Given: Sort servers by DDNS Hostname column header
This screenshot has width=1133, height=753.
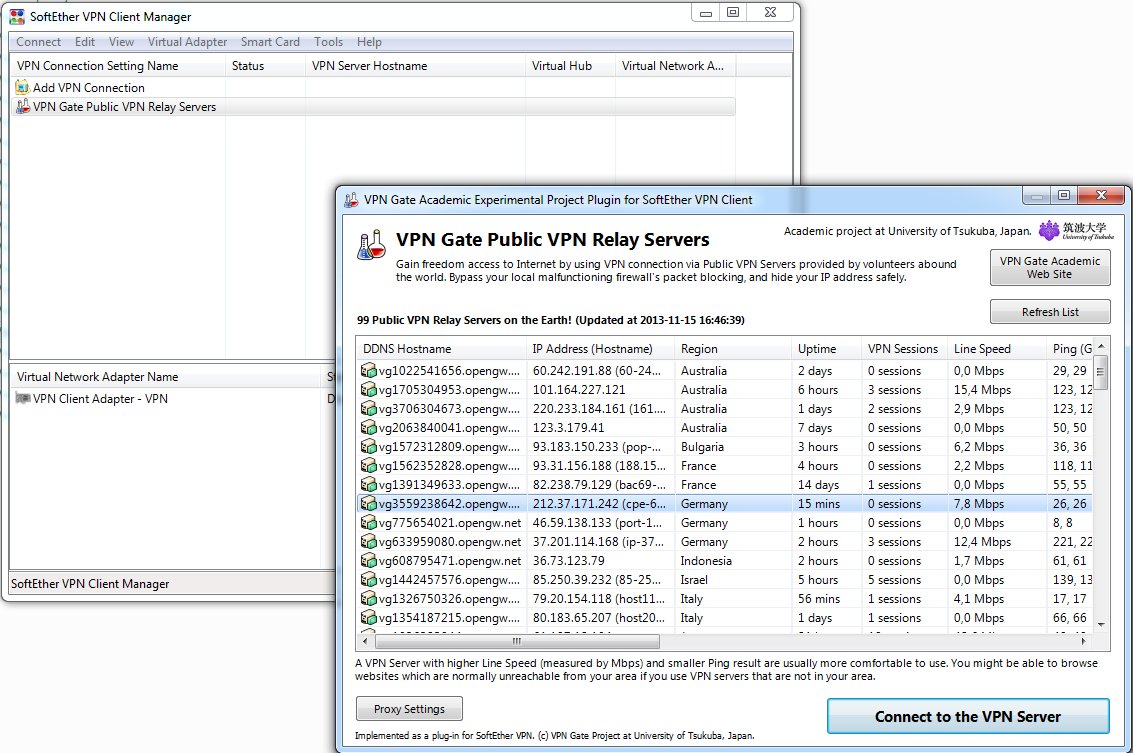Looking at the screenshot, I should coord(441,348).
